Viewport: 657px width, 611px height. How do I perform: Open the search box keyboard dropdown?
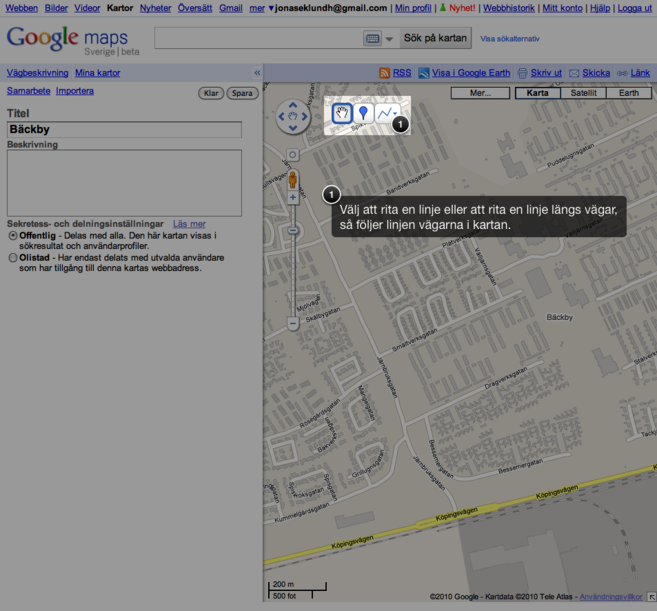coord(379,39)
